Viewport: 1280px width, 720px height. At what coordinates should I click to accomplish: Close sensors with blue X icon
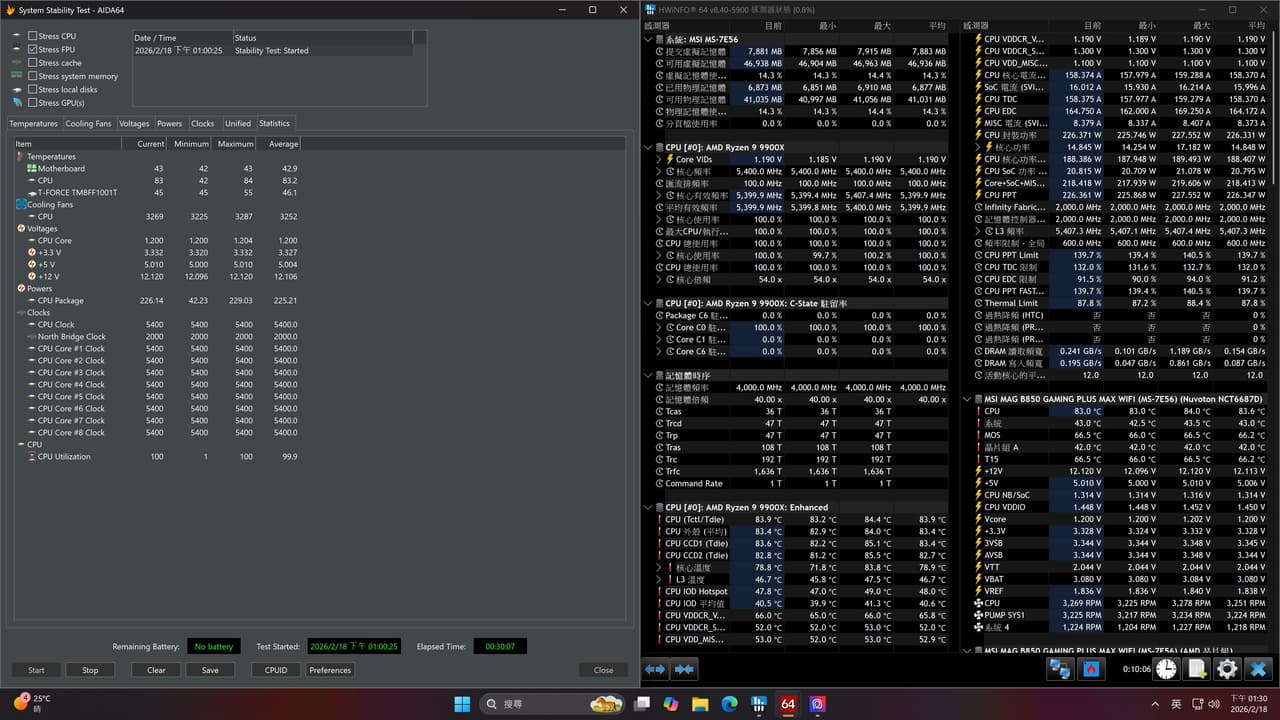pos(1258,669)
